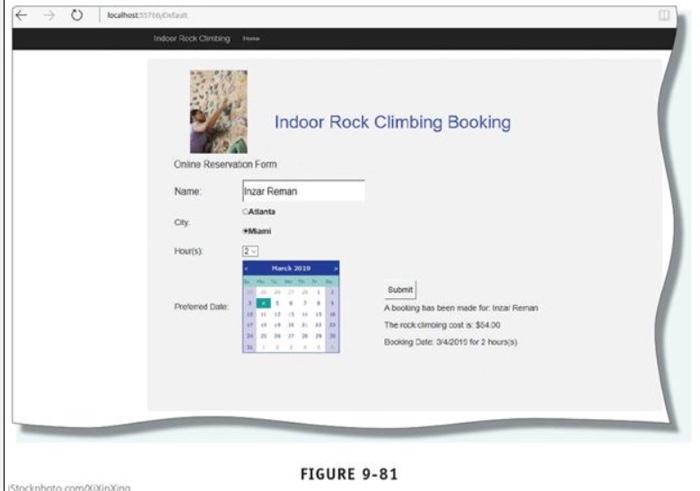Open the reading view icon in address bar

click(x=664, y=15)
